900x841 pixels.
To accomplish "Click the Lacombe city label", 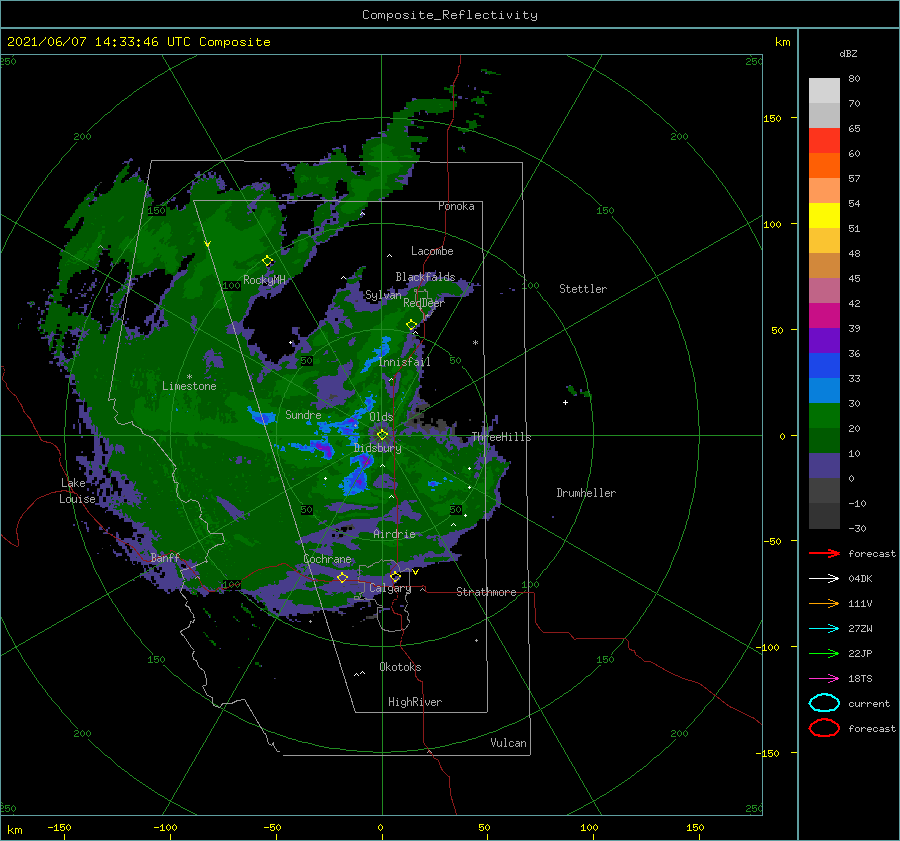I will pyautogui.click(x=432, y=251).
